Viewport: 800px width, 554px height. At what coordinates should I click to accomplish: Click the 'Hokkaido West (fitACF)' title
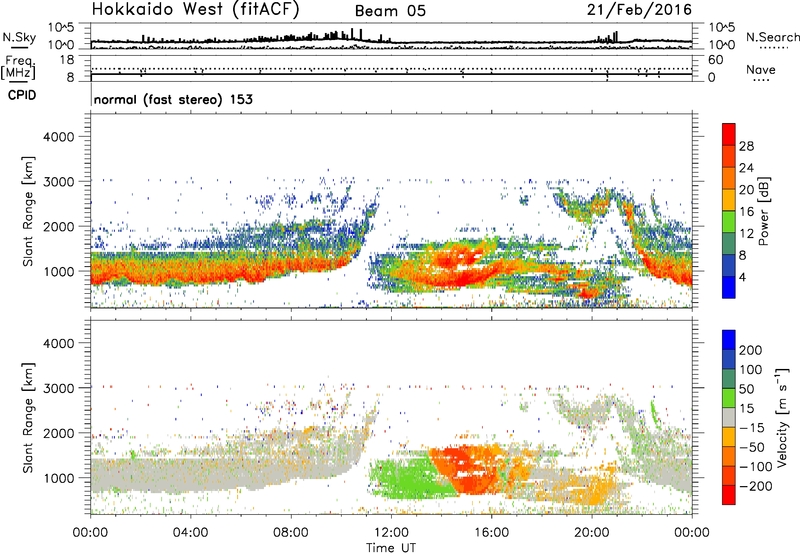(195, 10)
